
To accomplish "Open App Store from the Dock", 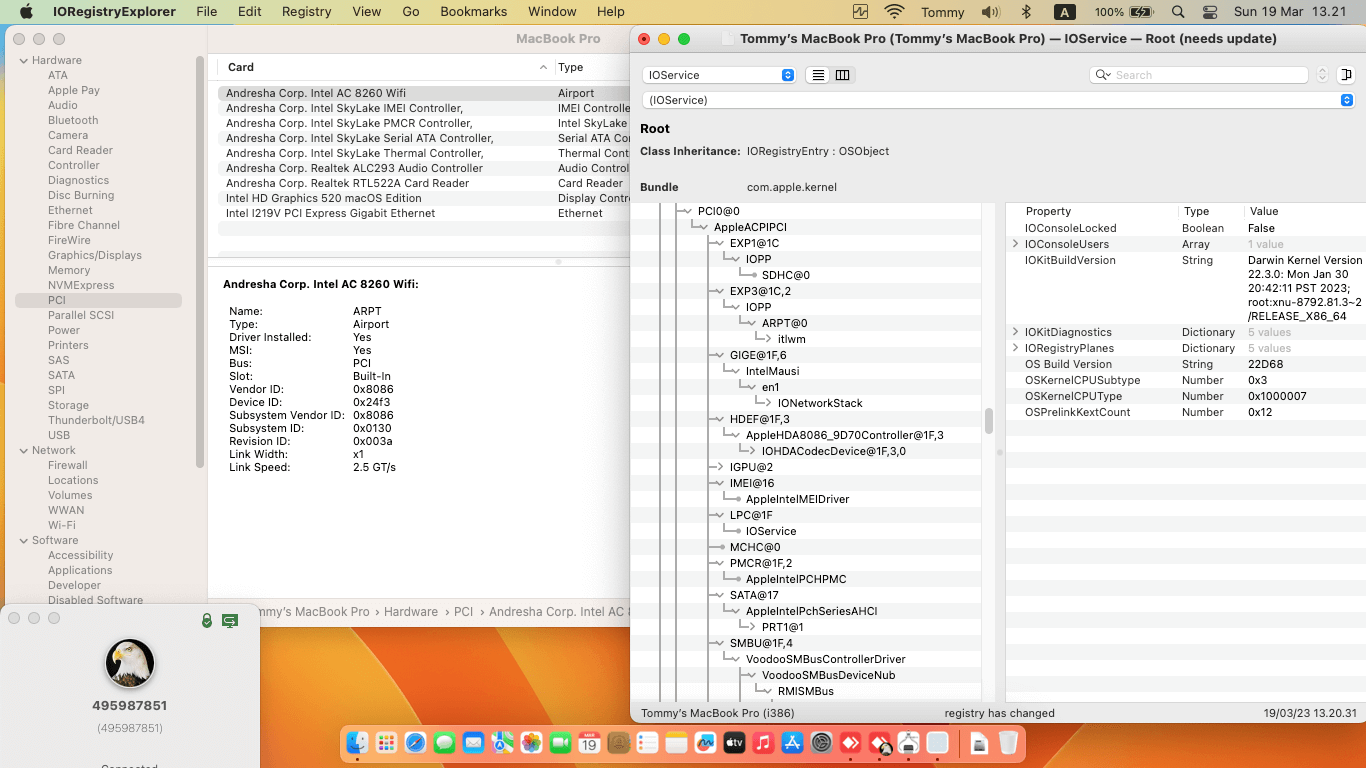I will tap(793, 742).
